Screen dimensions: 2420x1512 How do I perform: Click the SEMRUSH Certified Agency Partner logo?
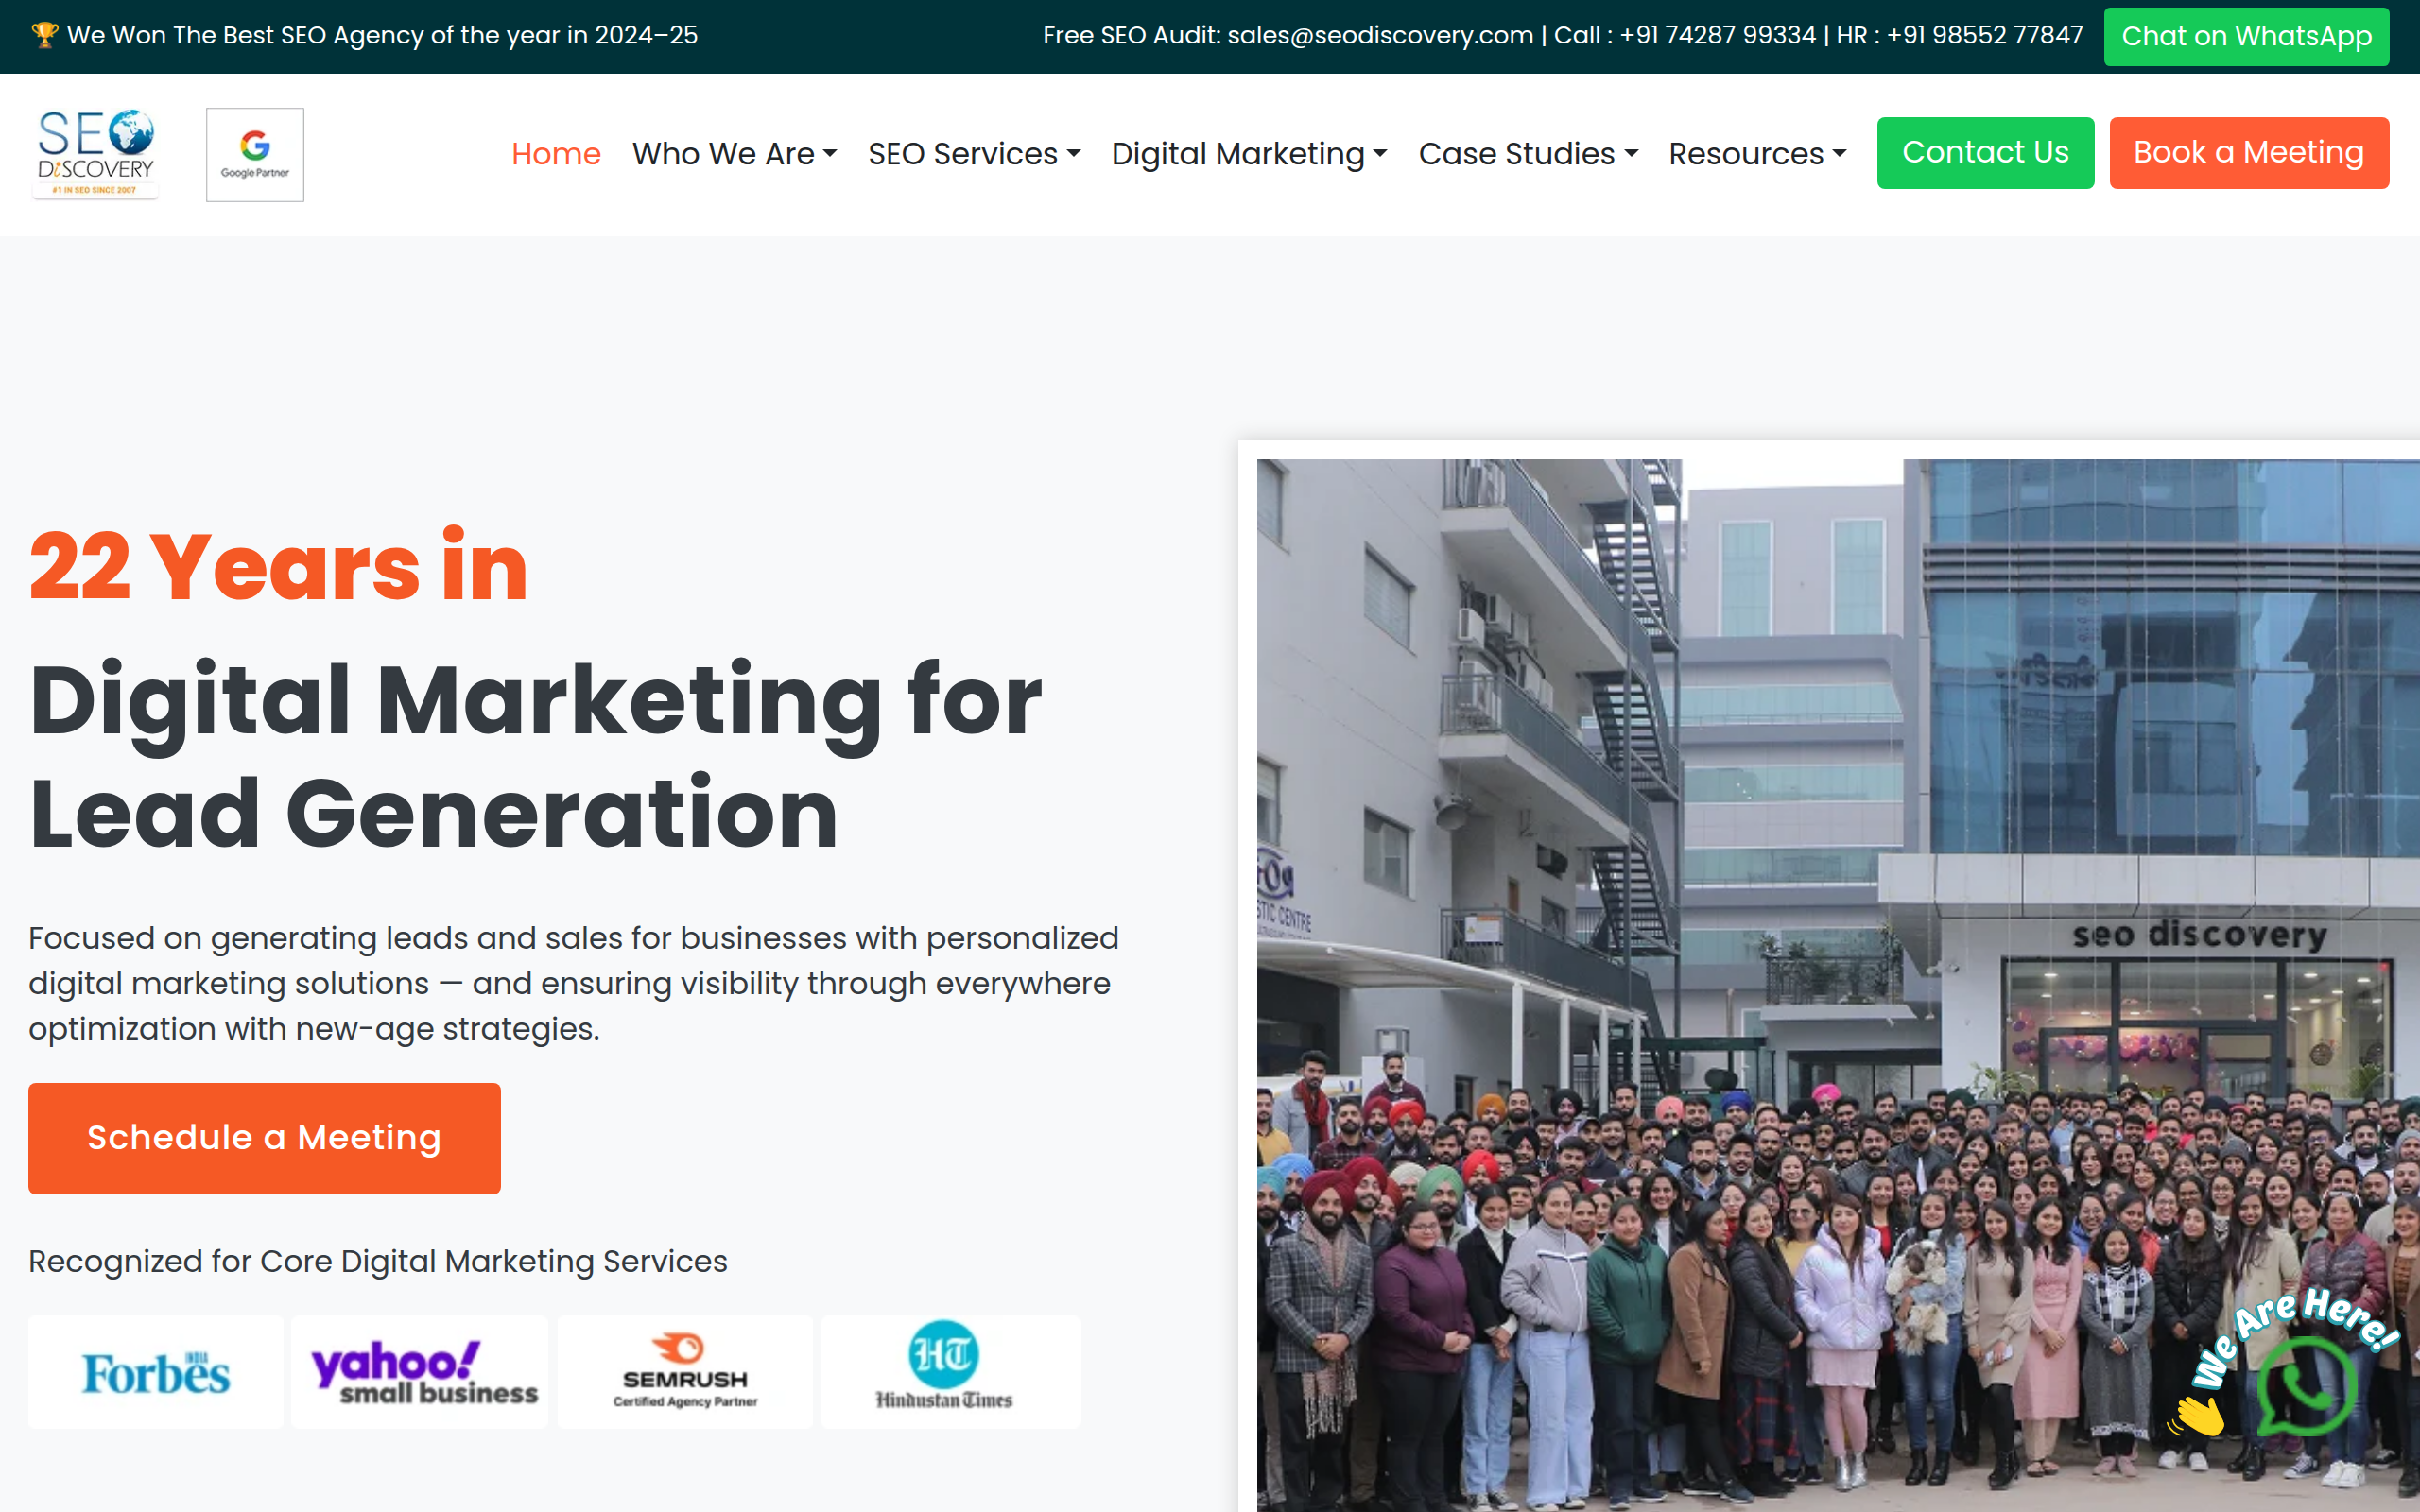(684, 1371)
